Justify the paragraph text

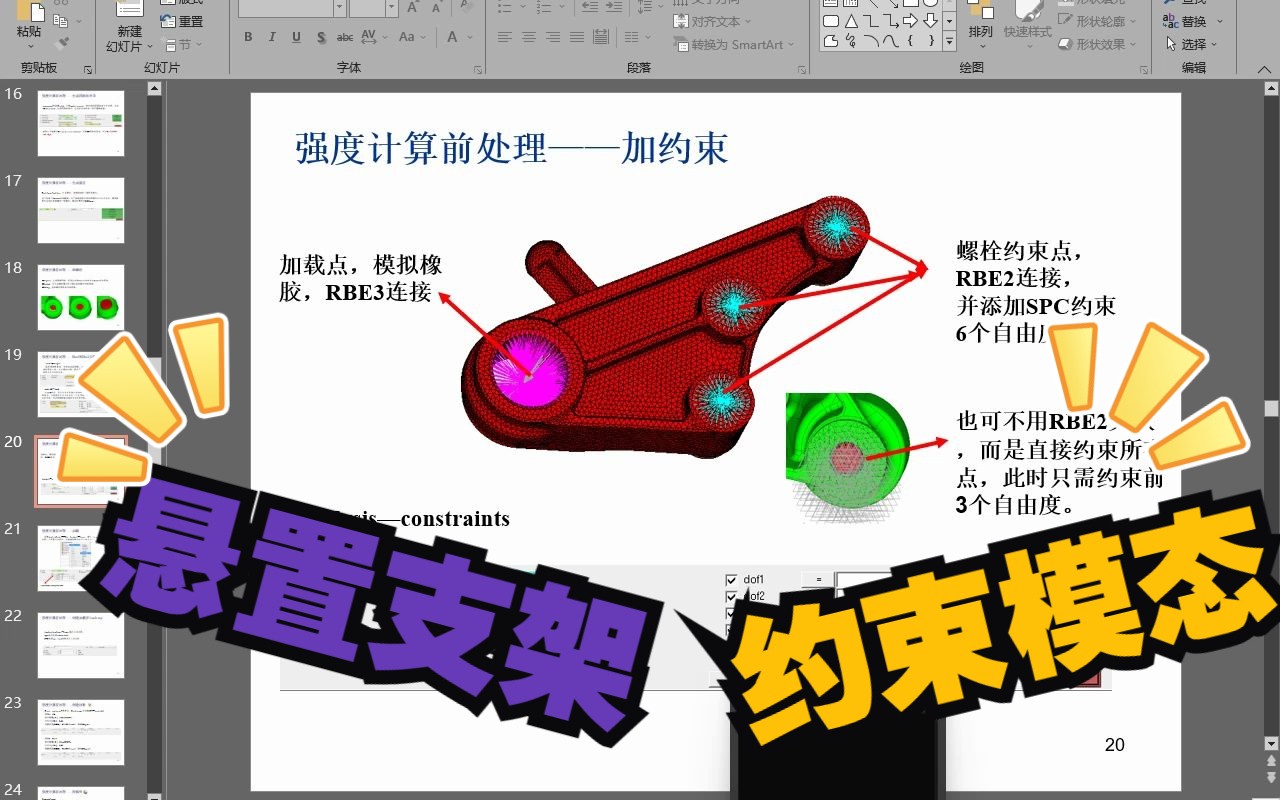click(x=577, y=37)
